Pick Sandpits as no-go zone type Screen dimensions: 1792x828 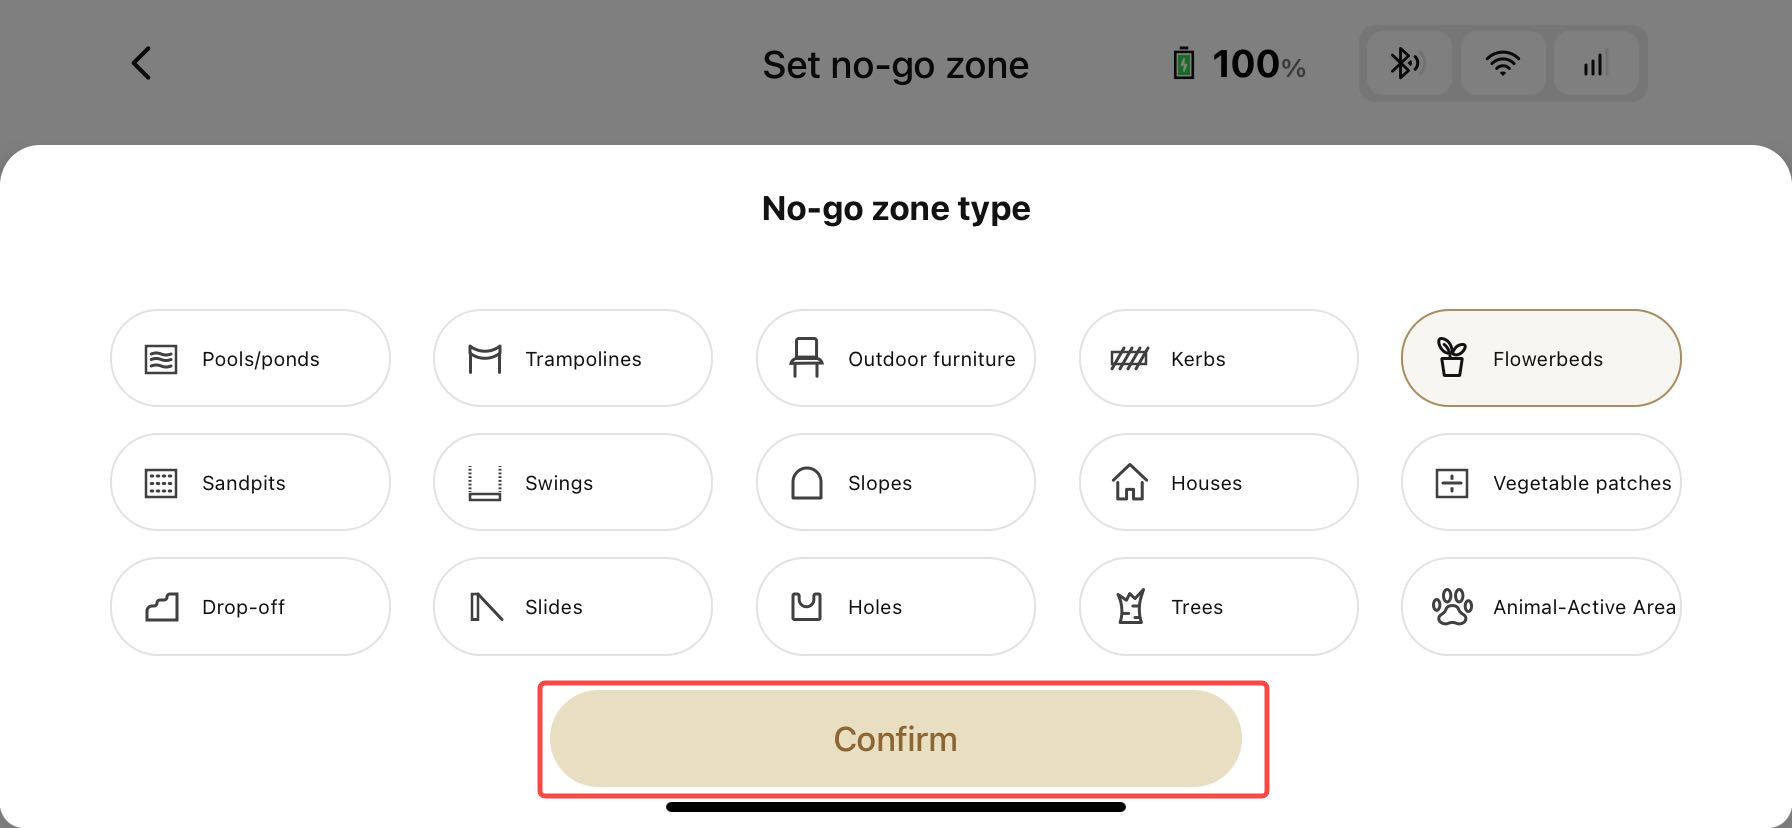[250, 482]
